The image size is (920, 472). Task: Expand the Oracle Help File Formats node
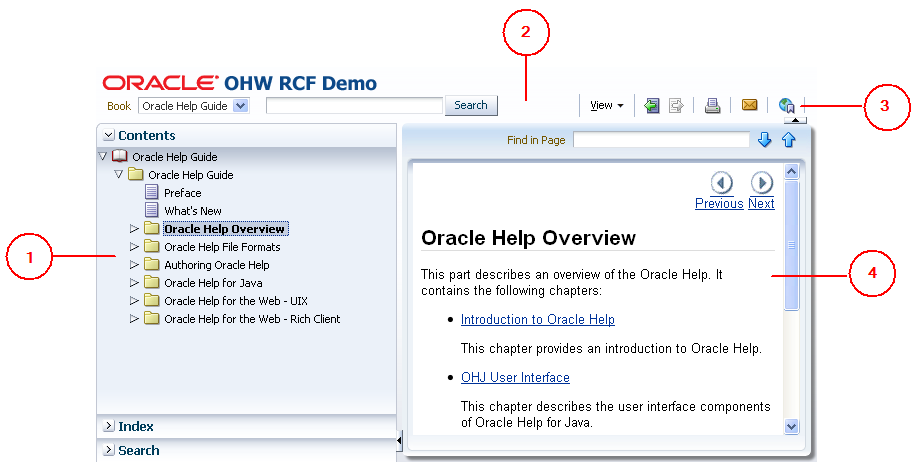134,247
